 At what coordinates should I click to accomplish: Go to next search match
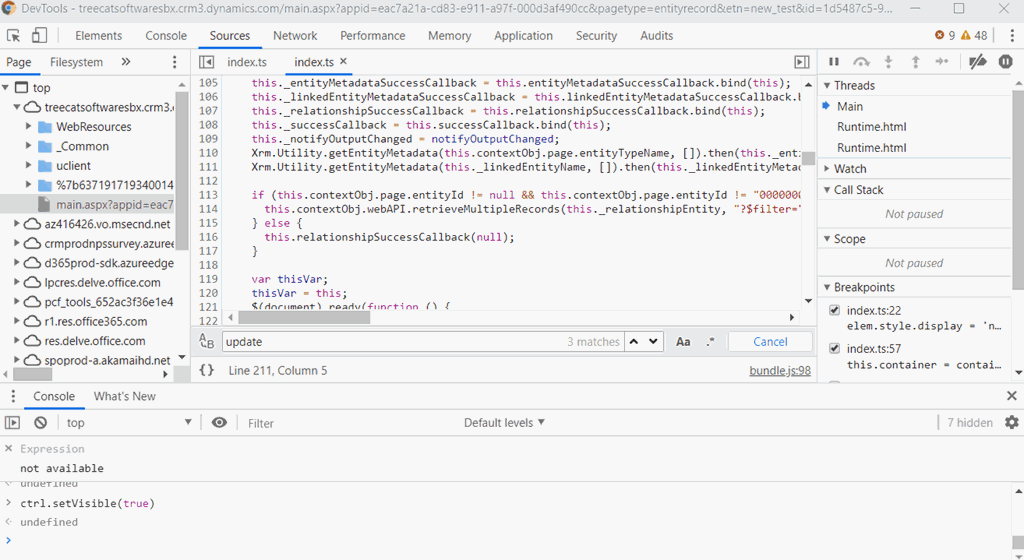coord(653,341)
